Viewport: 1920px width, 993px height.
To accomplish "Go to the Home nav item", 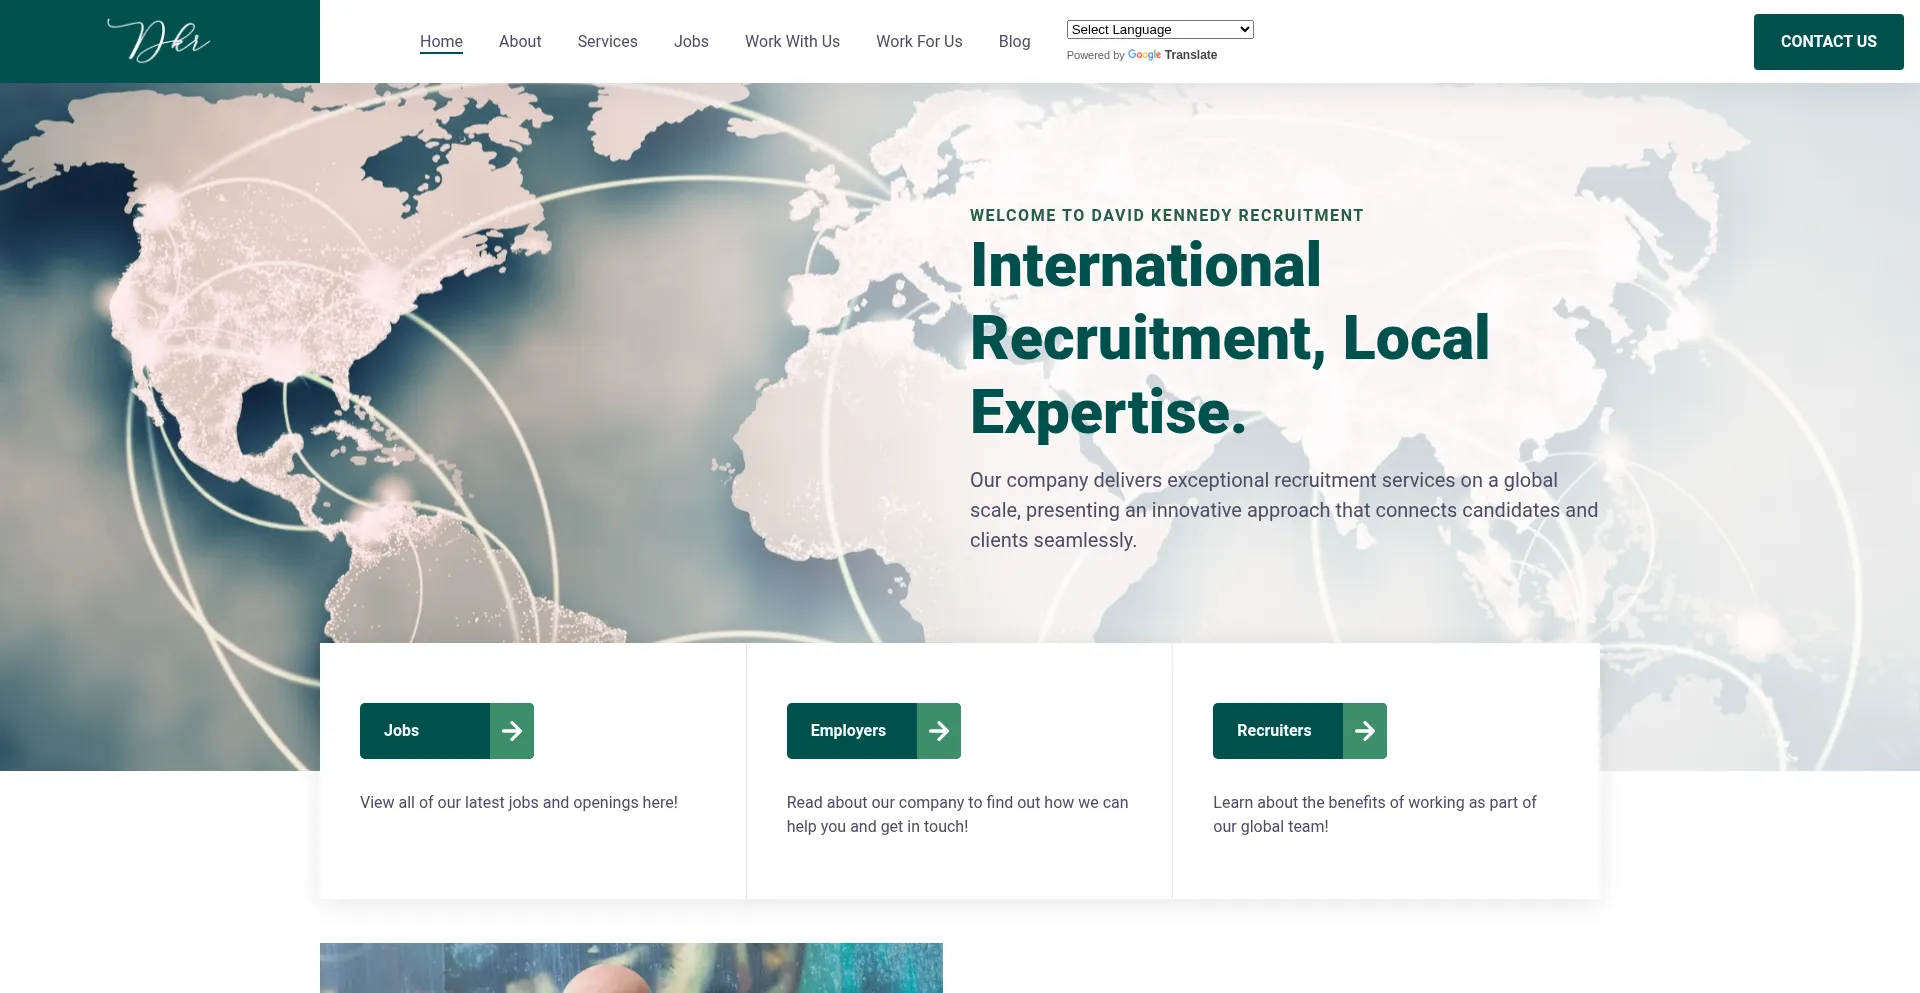I will click(x=441, y=41).
